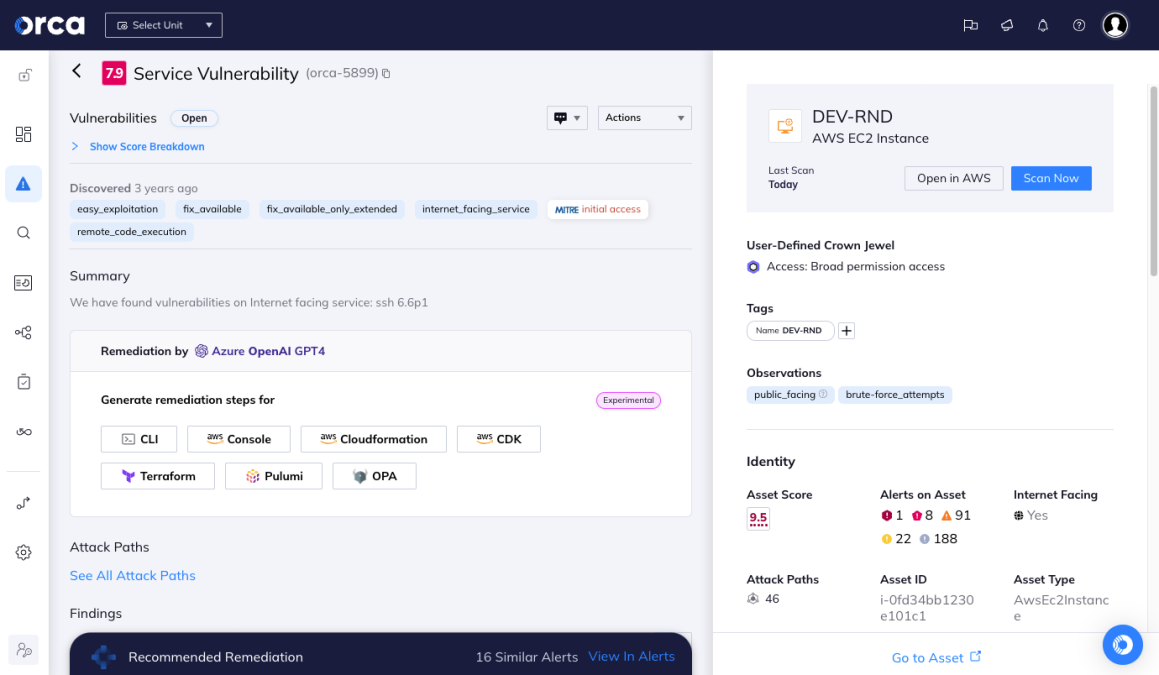
Task: Click the internet_facing_service tag
Action: coord(476,209)
